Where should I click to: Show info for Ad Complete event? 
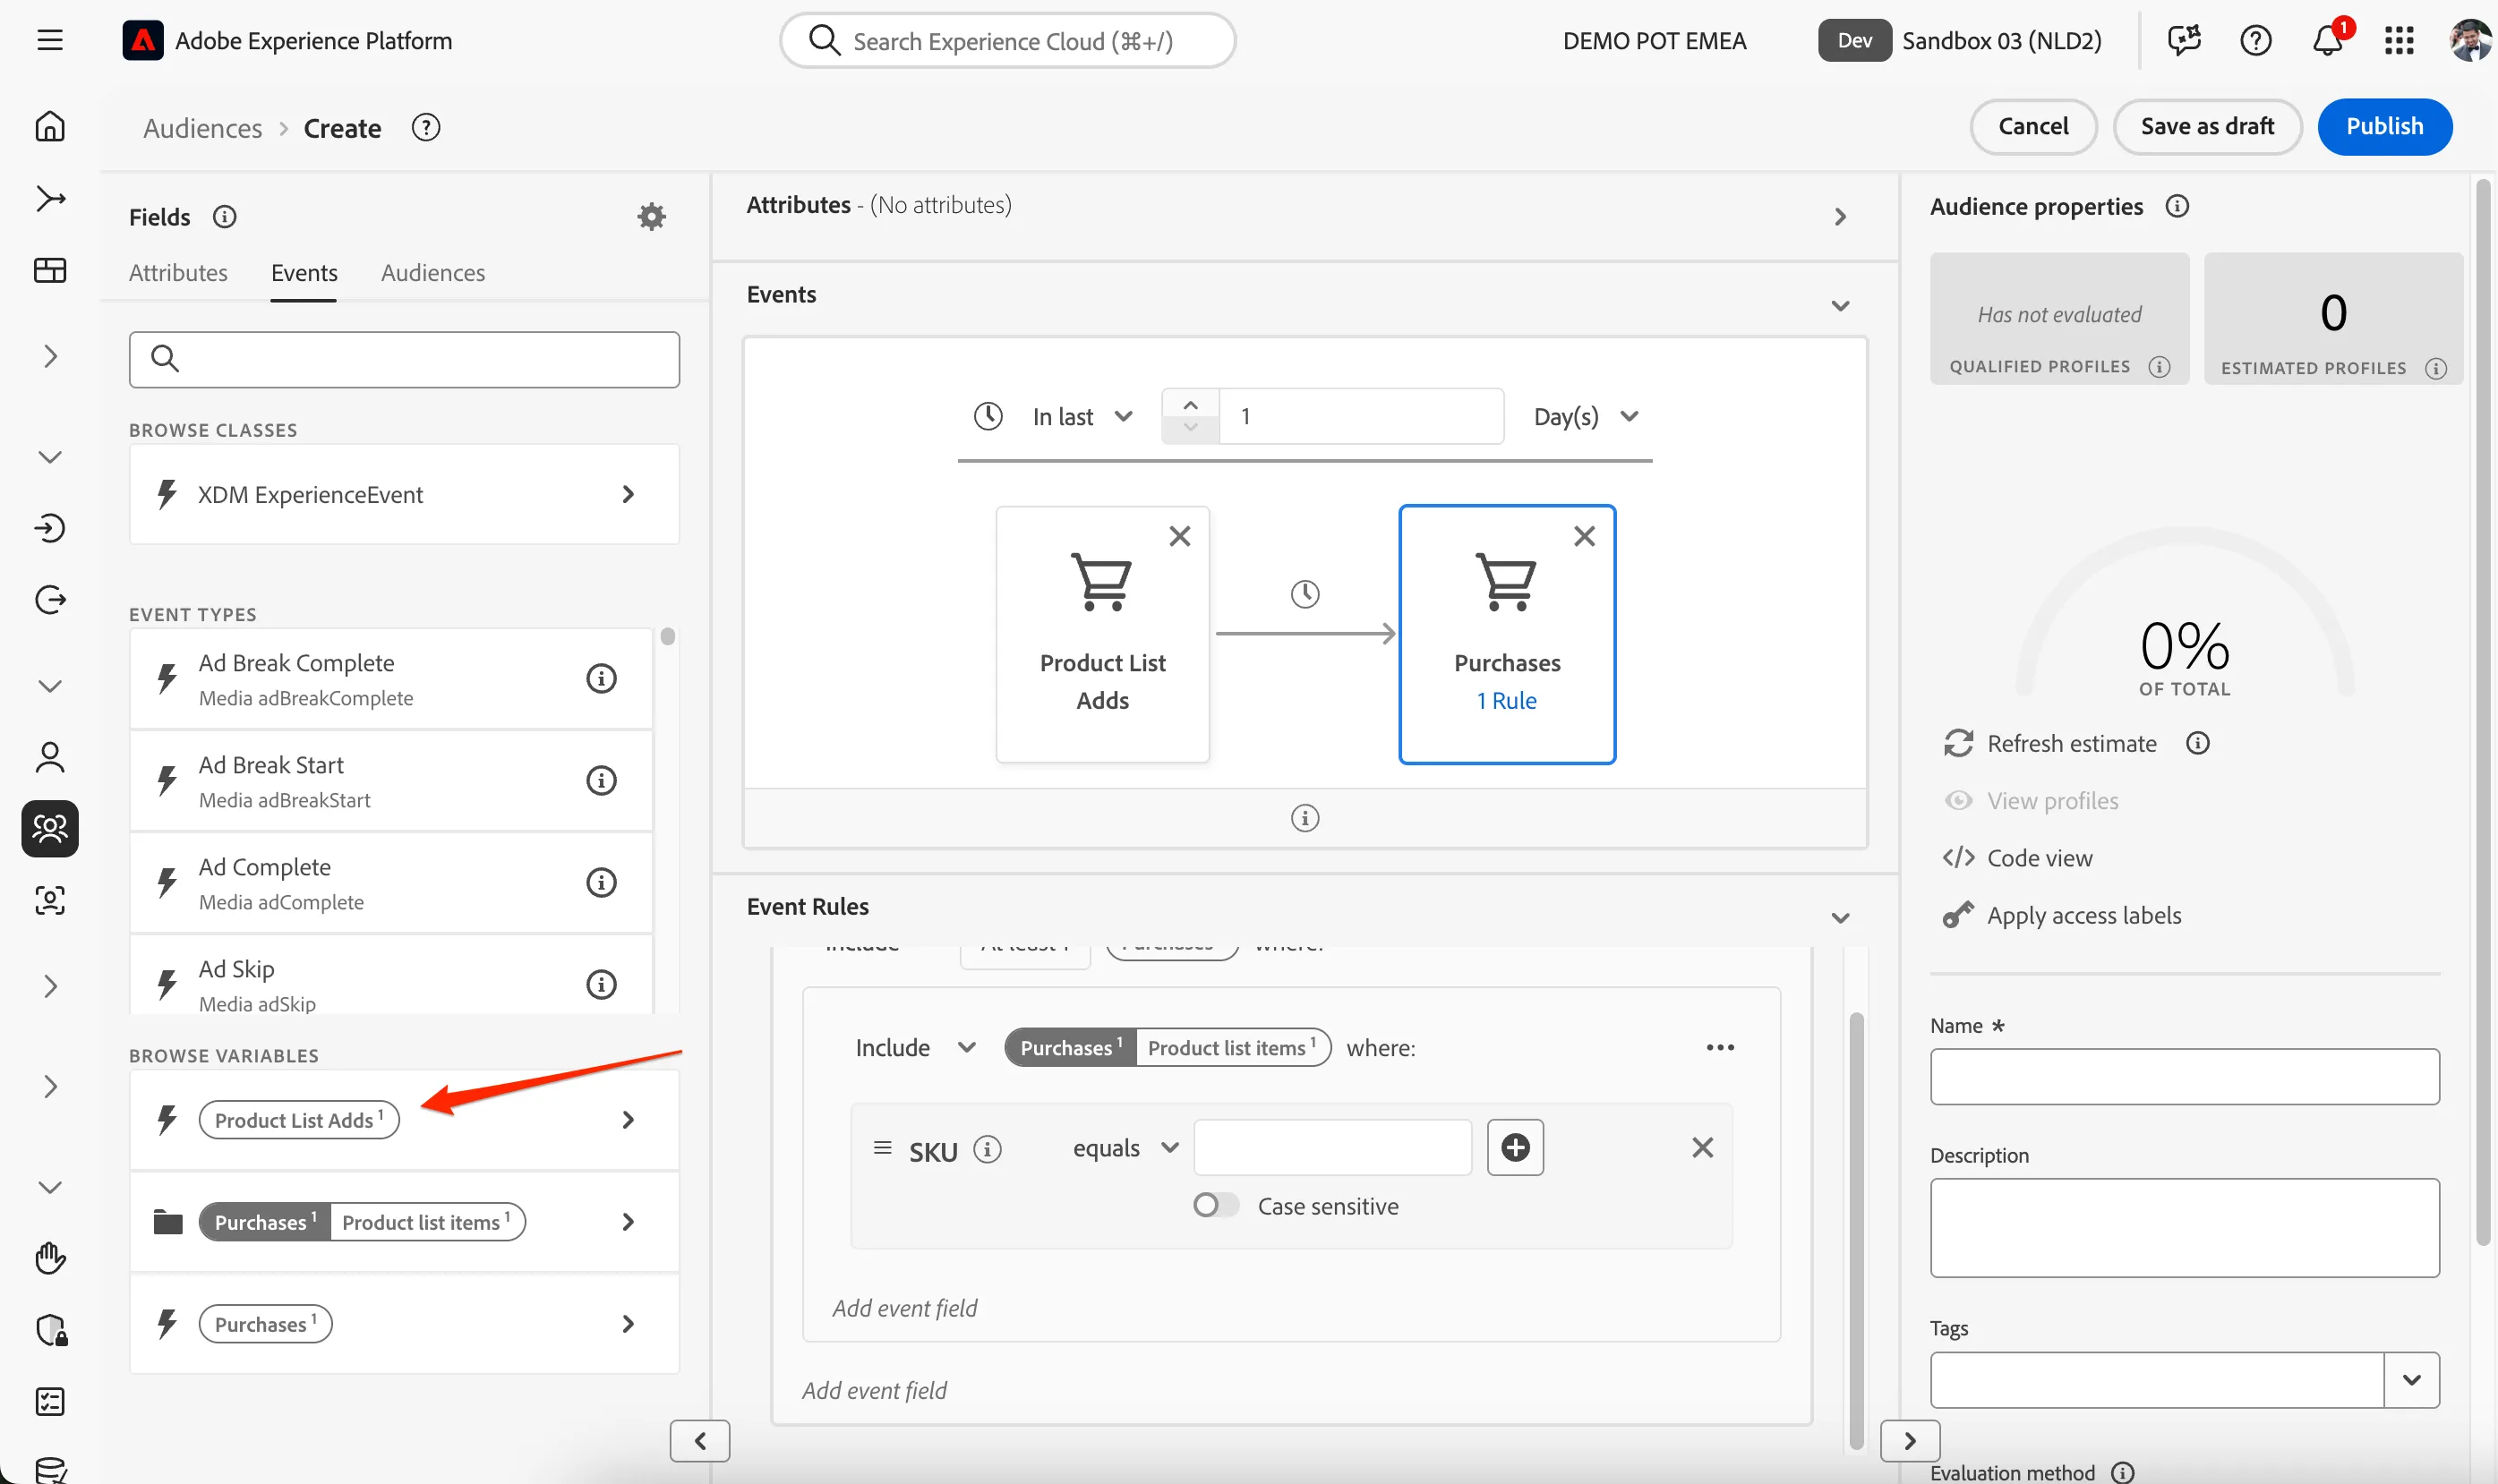click(601, 882)
